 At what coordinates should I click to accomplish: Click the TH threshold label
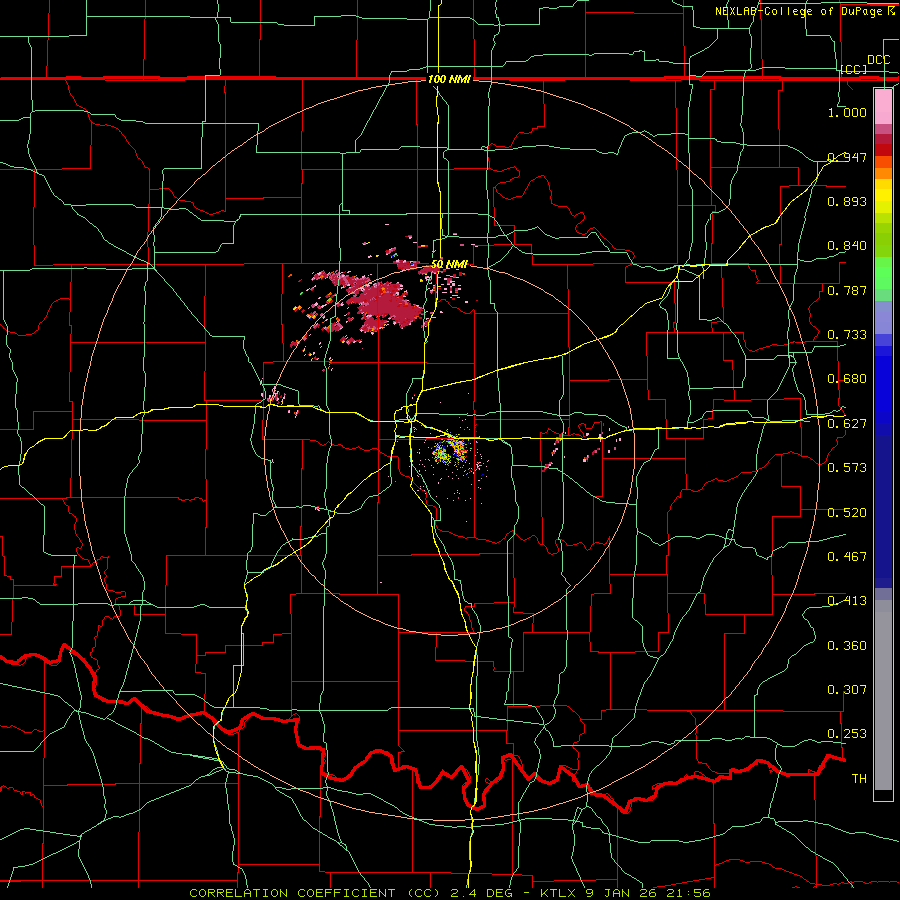point(859,779)
